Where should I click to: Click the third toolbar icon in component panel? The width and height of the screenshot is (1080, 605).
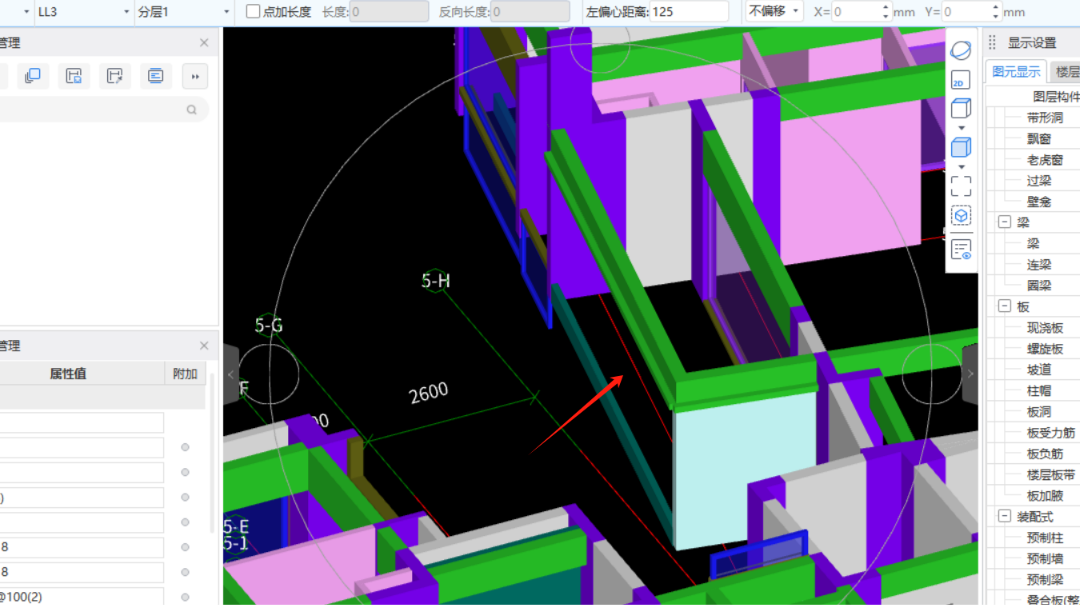click(x=114, y=76)
